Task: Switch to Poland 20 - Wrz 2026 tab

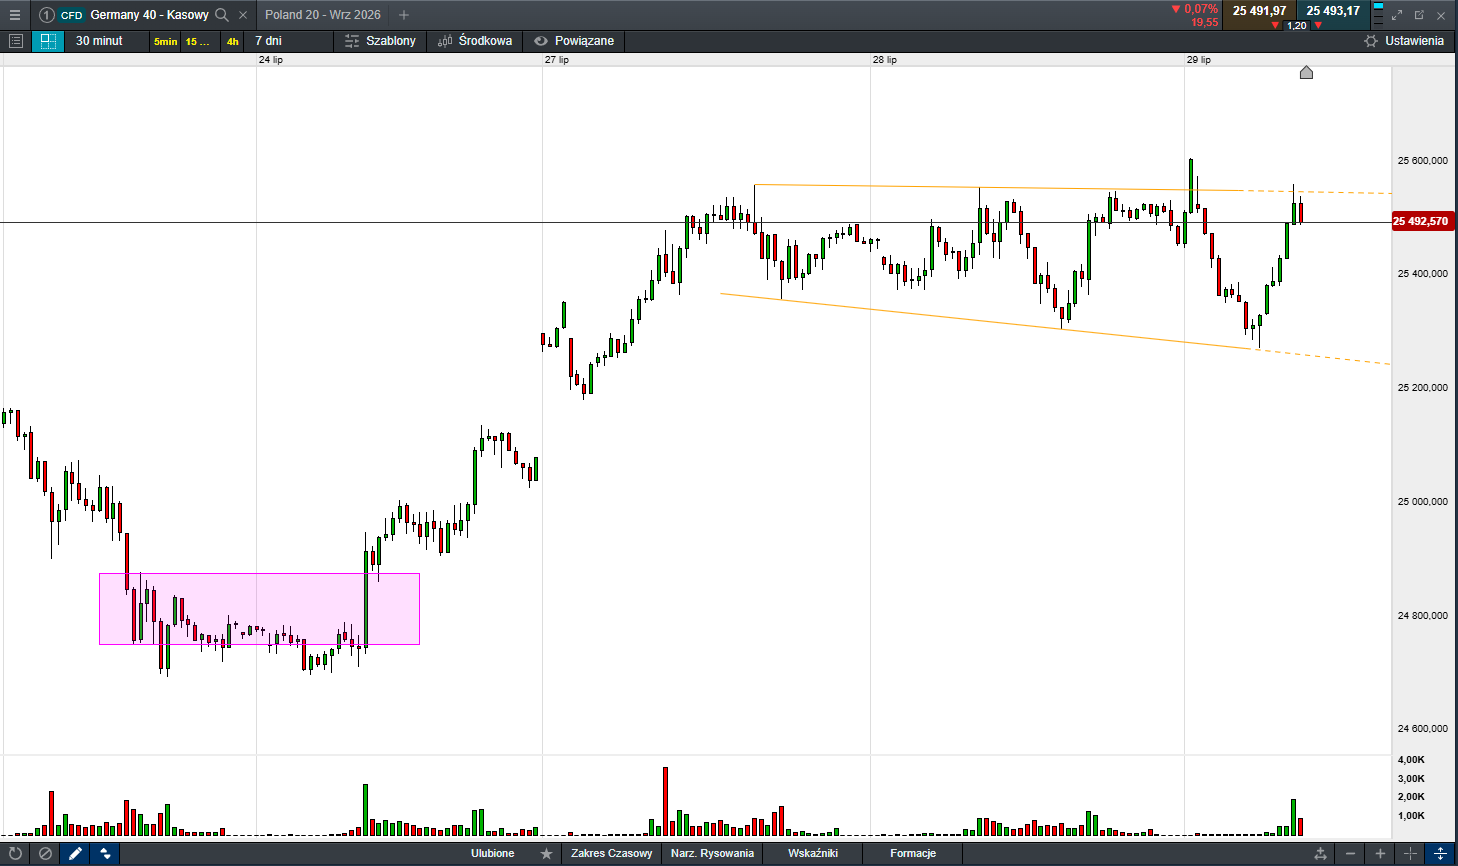Action: (x=322, y=15)
